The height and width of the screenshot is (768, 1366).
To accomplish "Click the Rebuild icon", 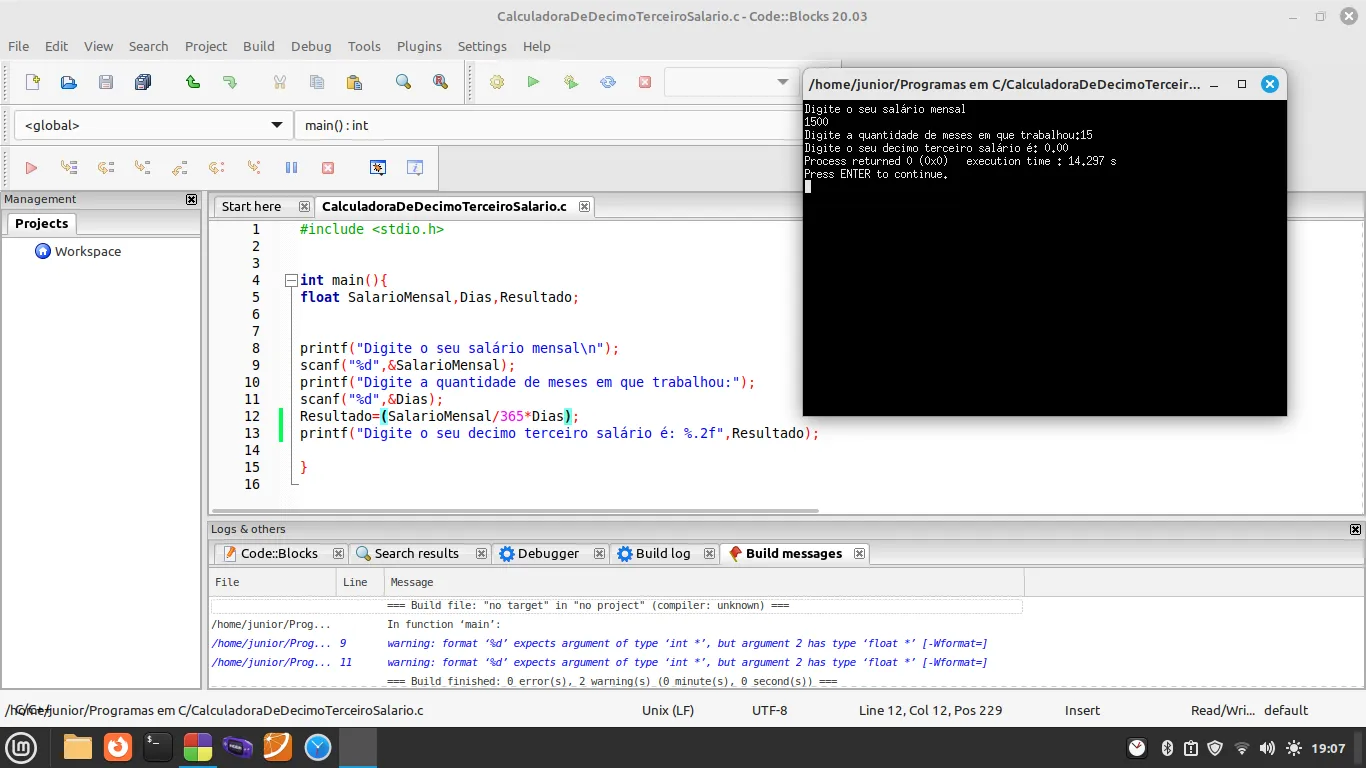I will [x=608, y=82].
